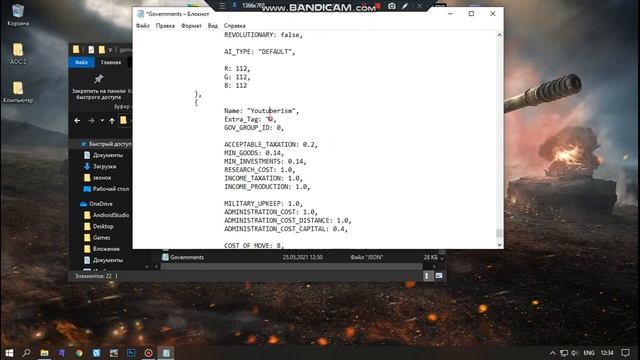The width and height of the screenshot is (640, 360).
Task: Click properties icon in Explorer title bar
Action: click(x=91, y=50)
